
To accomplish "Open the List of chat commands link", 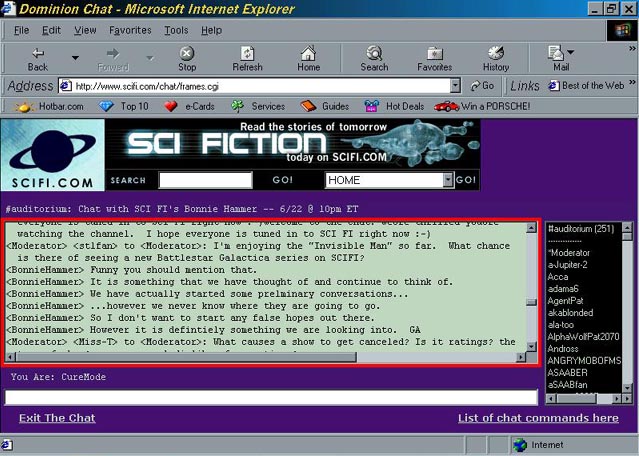I will (538, 418).
